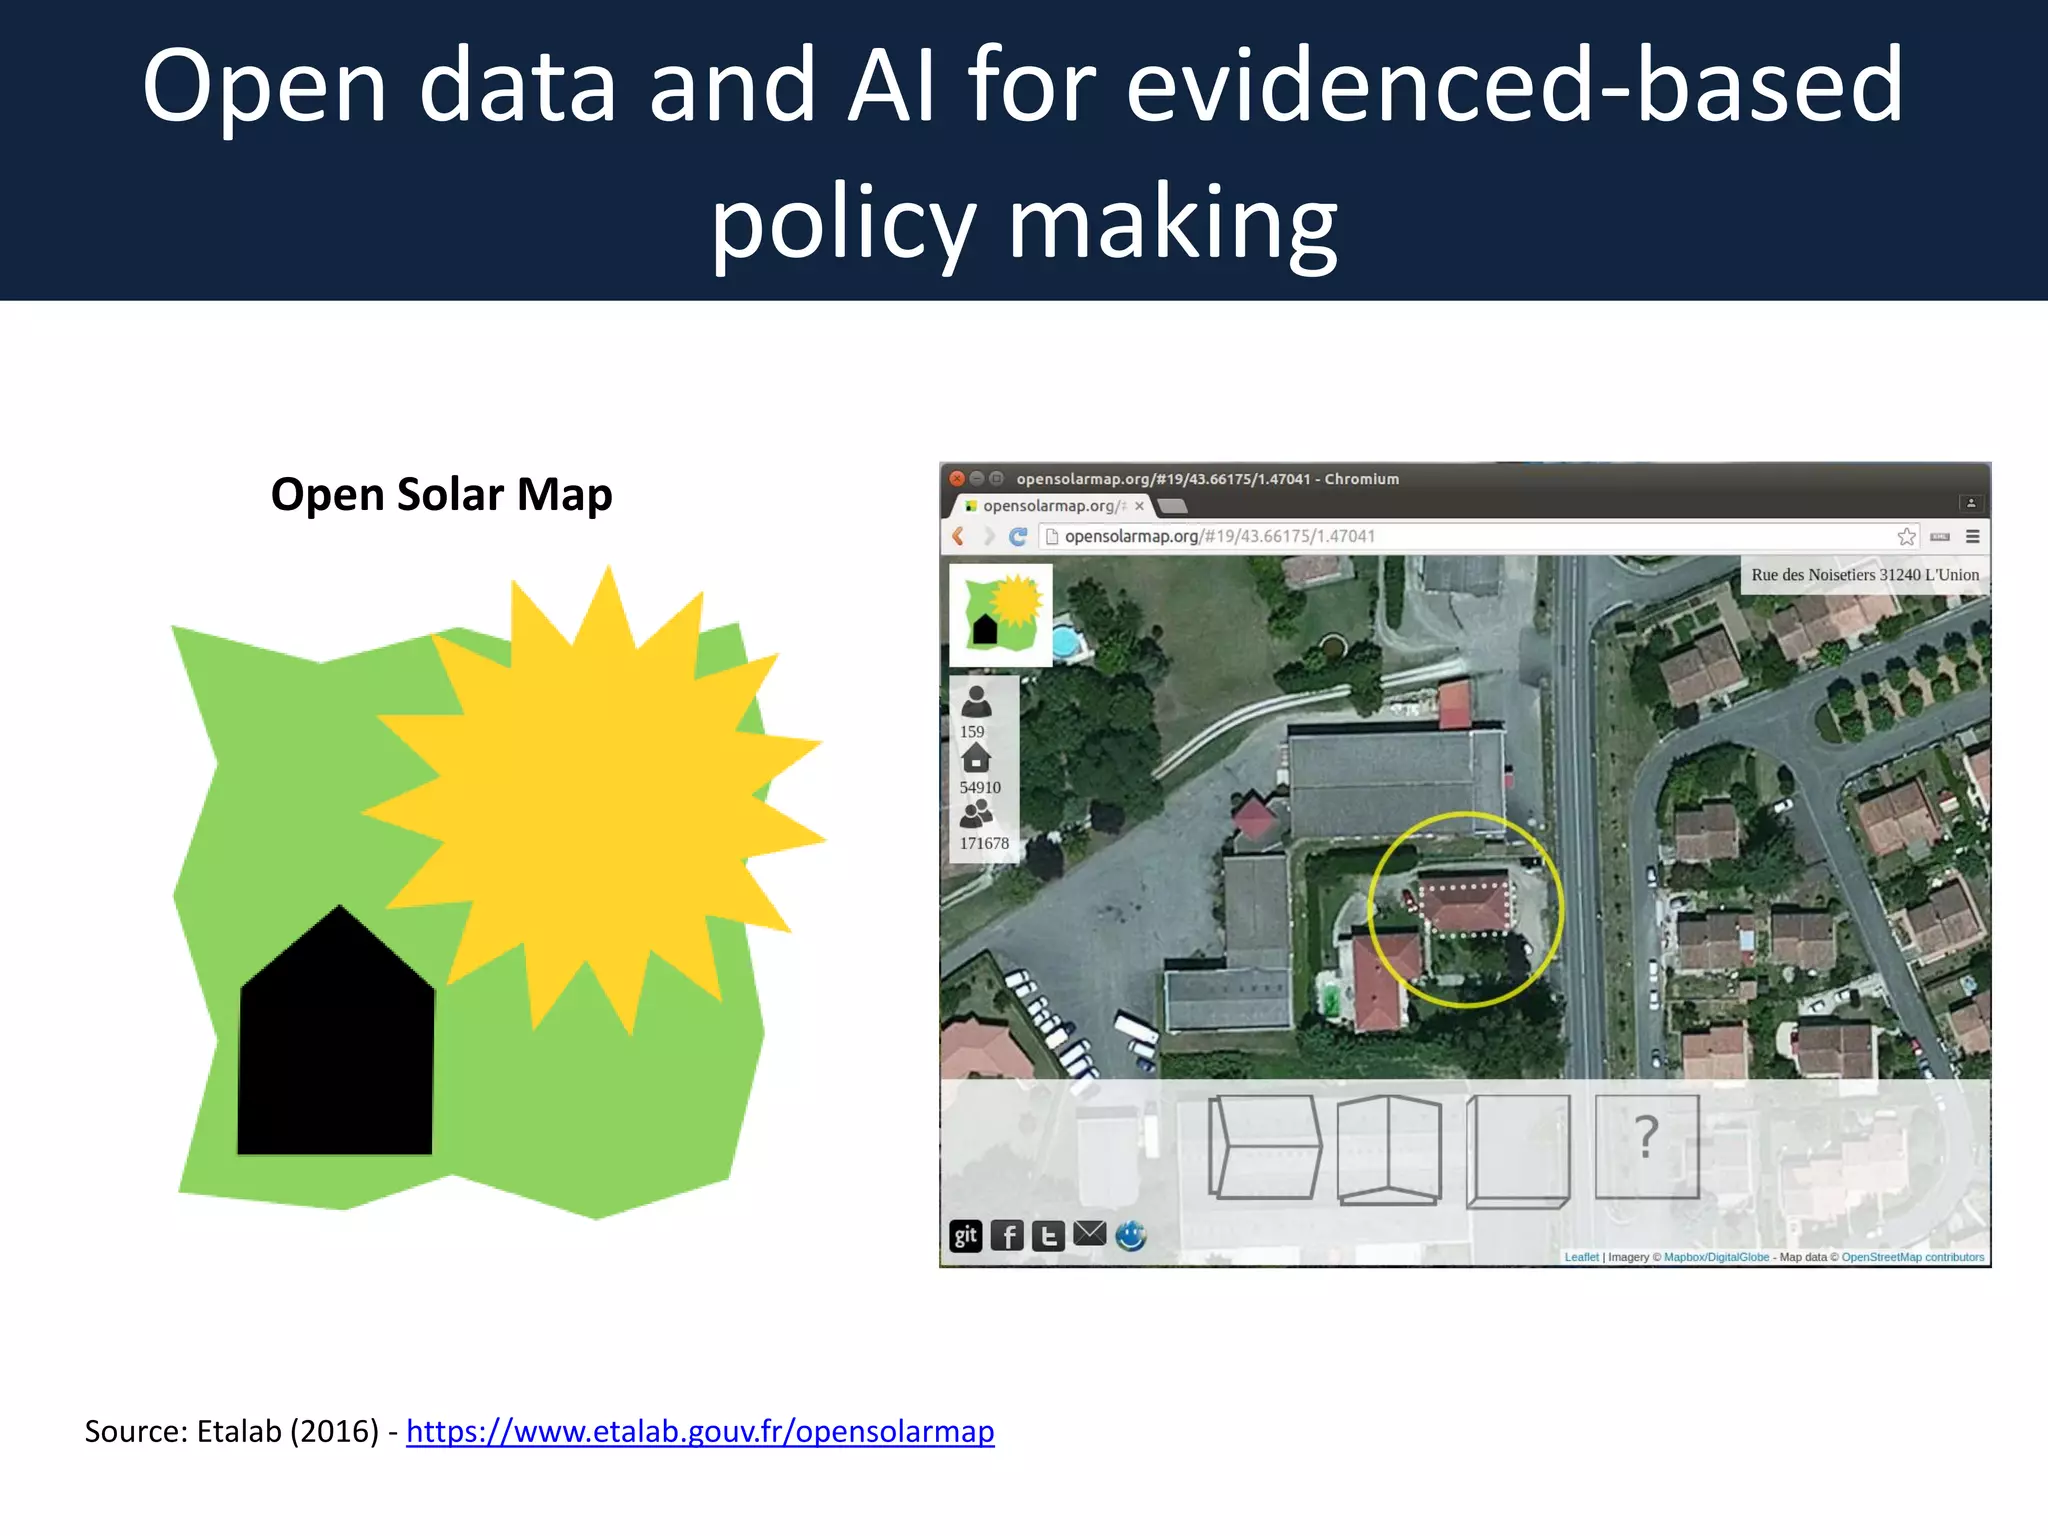Open the git repository icon
Image resolution: width=2048 pixels, height=1536 pixels.
tap(965, 1236)
